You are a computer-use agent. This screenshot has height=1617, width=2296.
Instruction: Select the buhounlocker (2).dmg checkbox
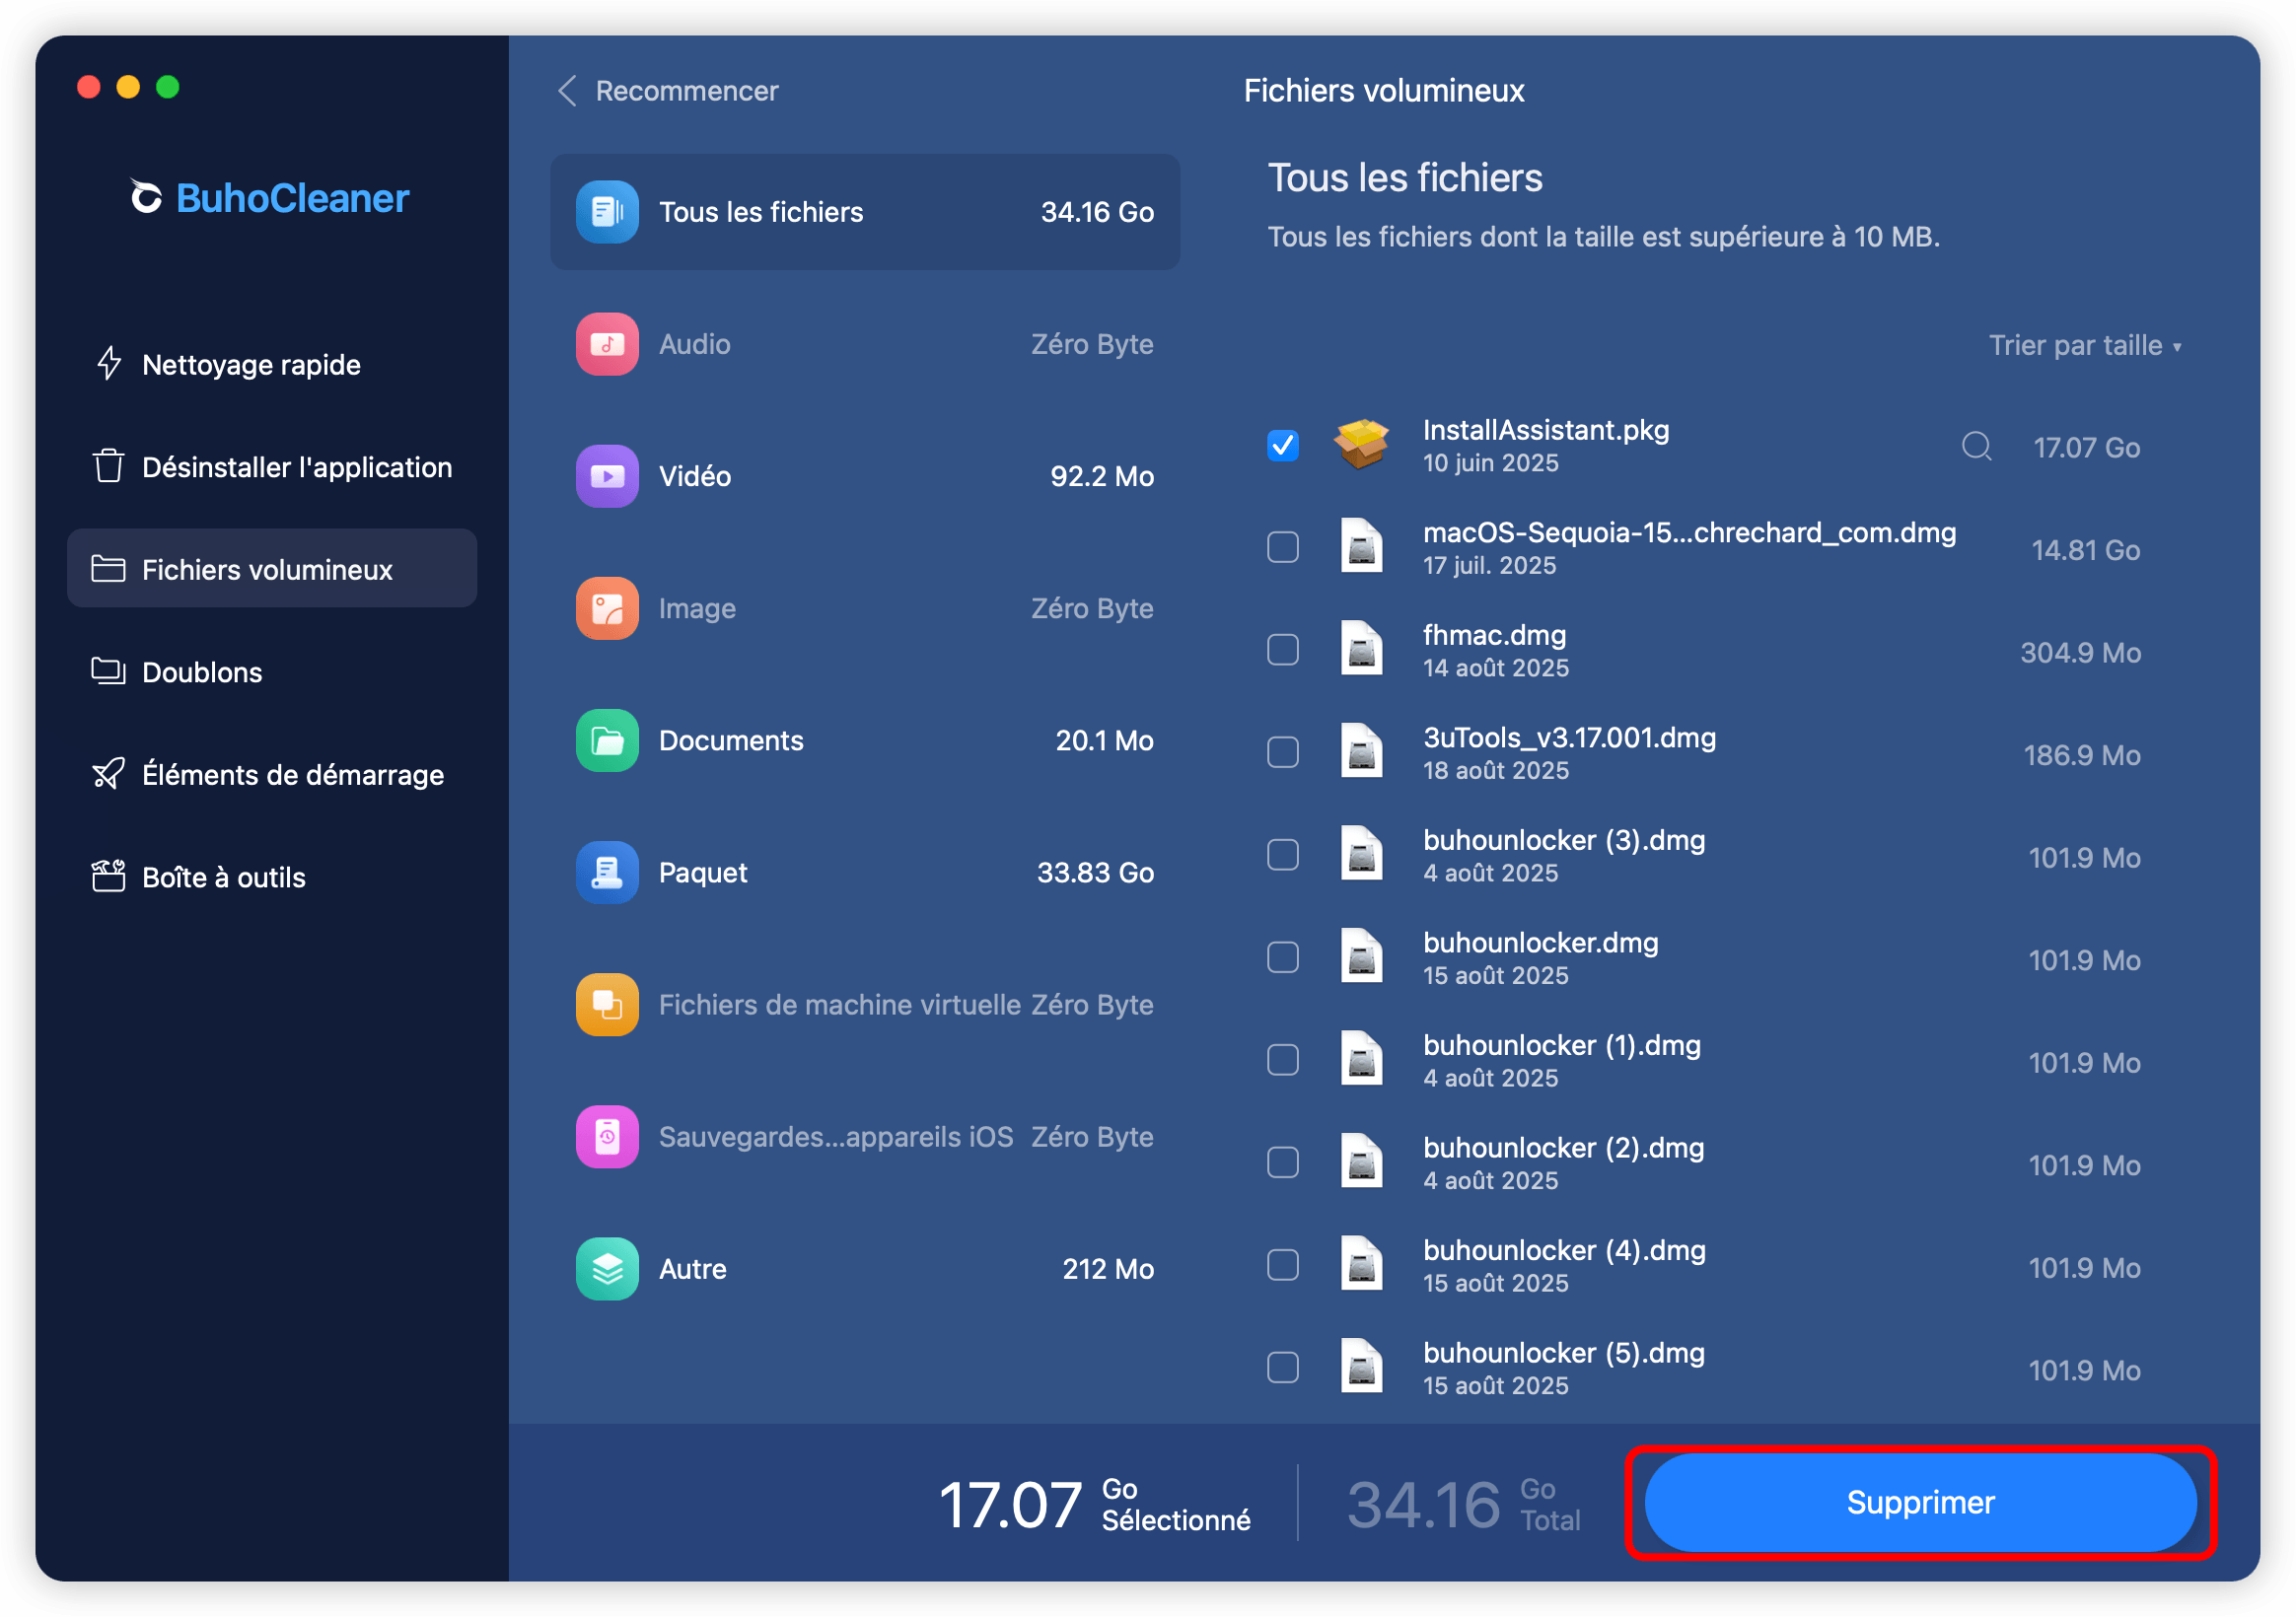pyautogui.click(x=1283, y=1162)
